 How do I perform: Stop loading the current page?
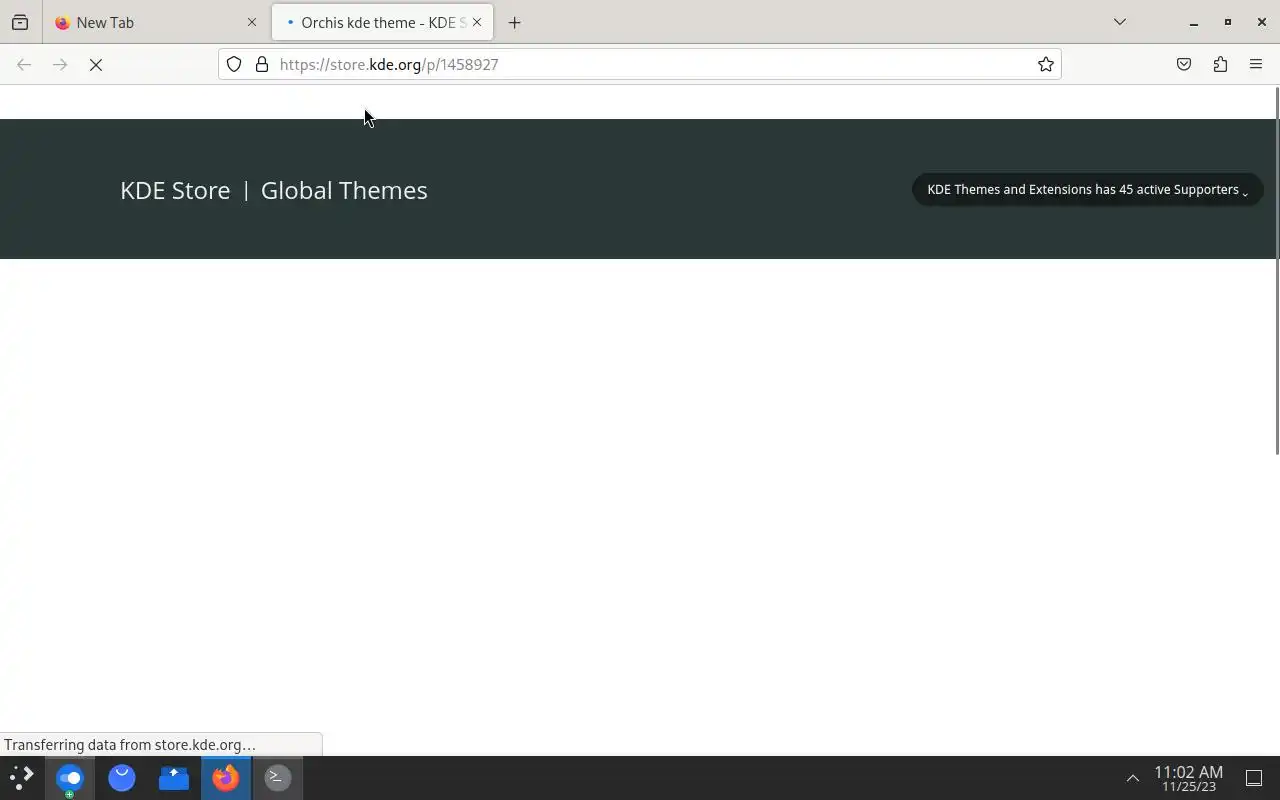coord(96,64)
